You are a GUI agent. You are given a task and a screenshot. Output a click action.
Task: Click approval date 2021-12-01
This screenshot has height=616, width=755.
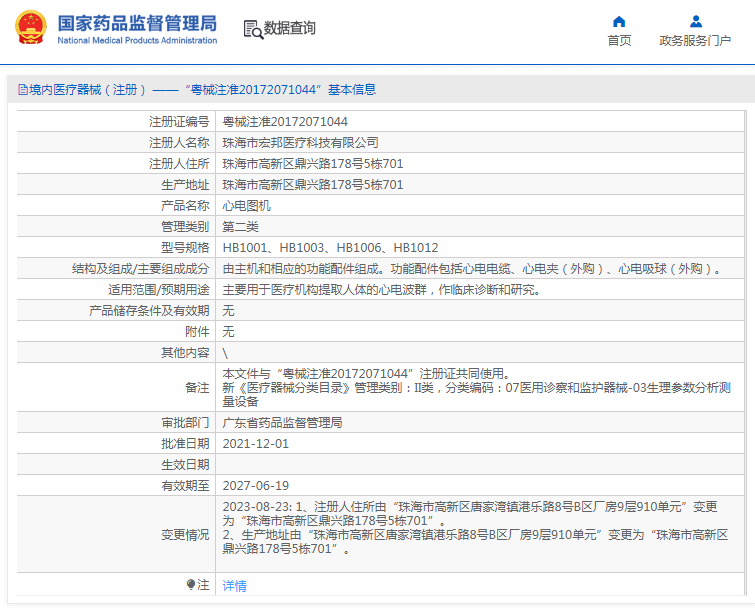256,444
